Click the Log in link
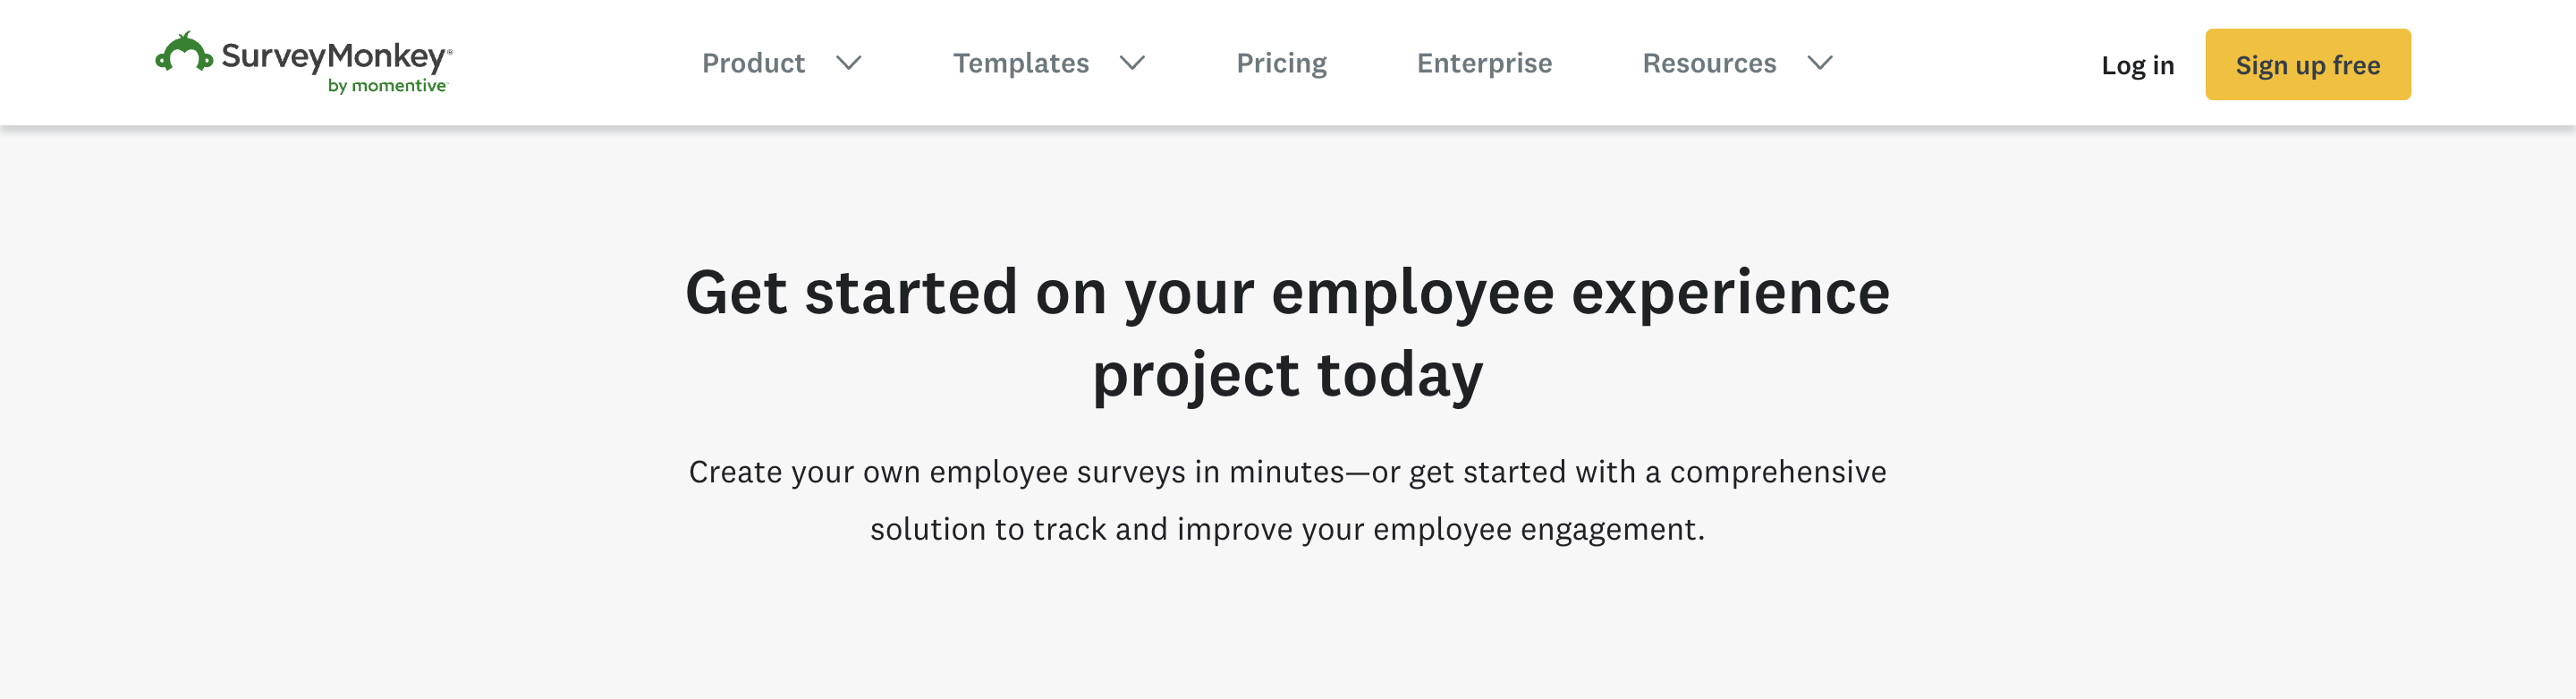 click(x=2137, y=65)
